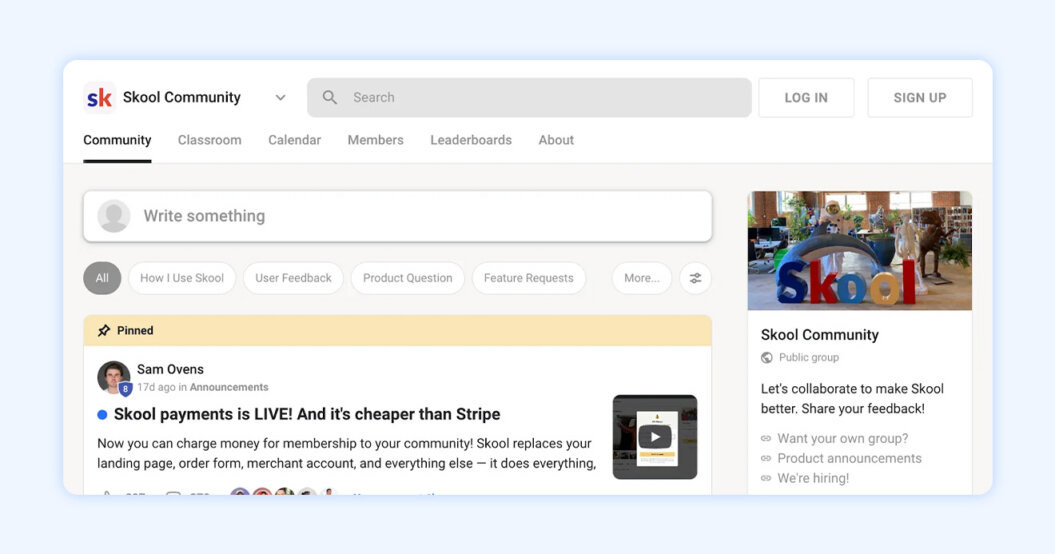View the Leaderboards tab
Screen dimensions: 1055x554
471,140
